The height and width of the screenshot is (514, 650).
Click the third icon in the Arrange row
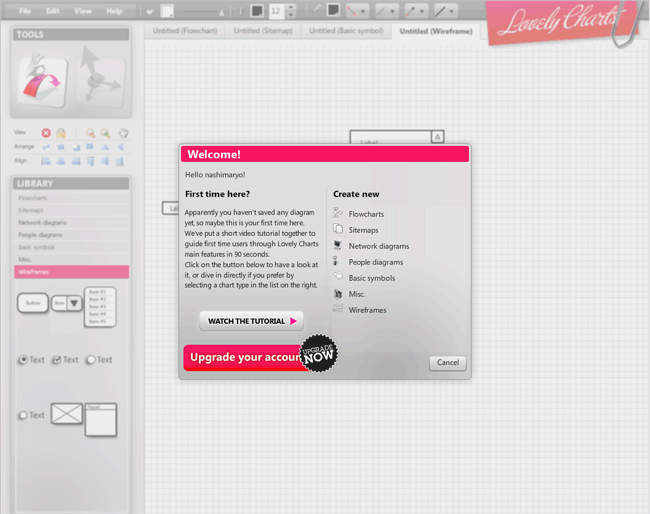click(x=76, y=147)
